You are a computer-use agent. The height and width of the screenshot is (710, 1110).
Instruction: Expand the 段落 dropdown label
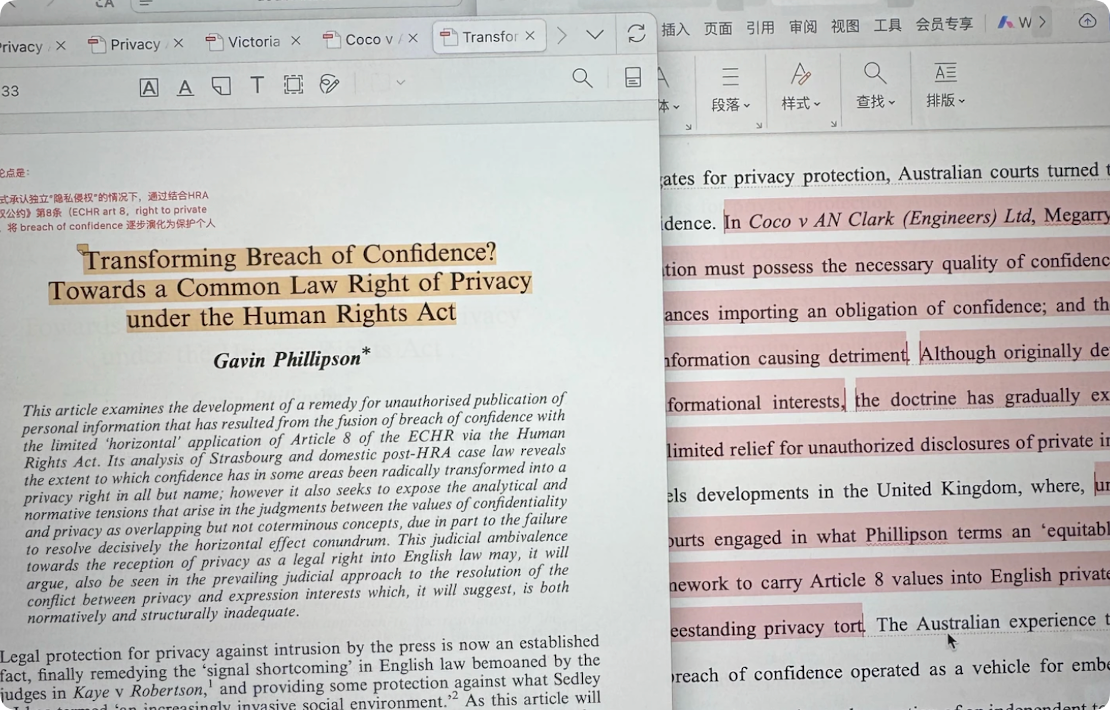point(731,105)
